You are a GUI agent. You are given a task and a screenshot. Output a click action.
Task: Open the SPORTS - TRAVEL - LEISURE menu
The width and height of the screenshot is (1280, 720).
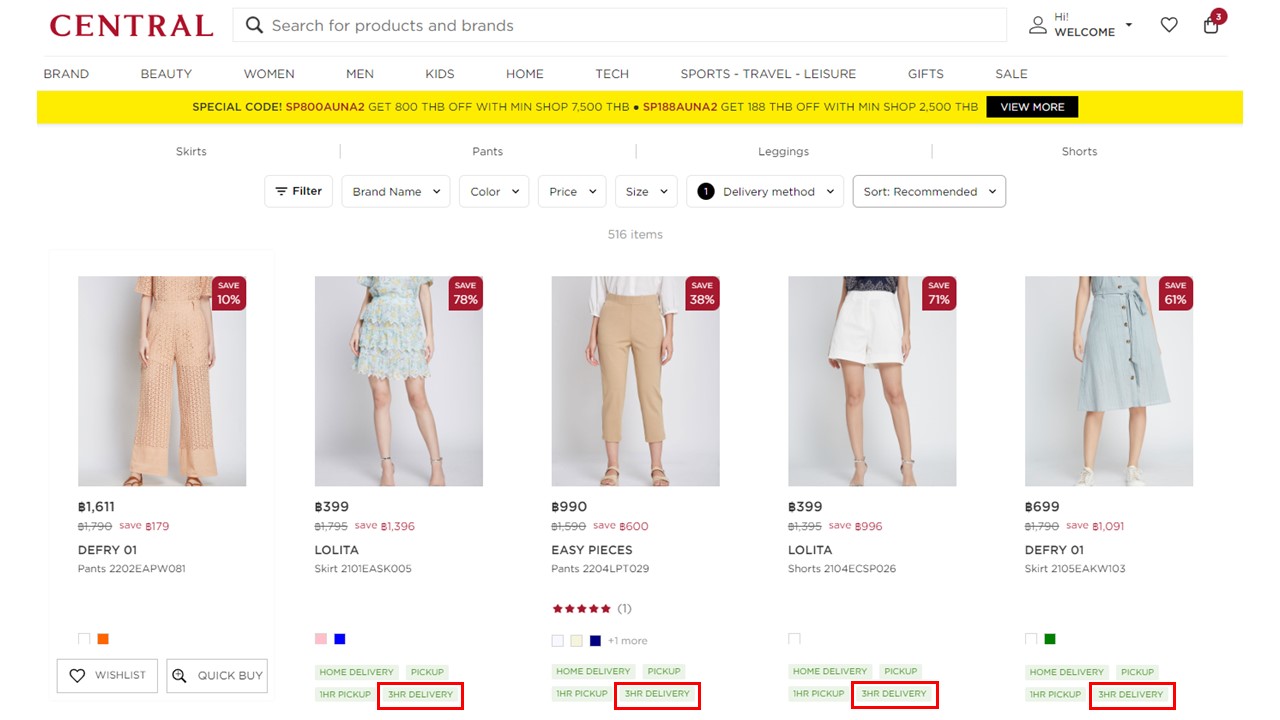[x=768, y=74]
